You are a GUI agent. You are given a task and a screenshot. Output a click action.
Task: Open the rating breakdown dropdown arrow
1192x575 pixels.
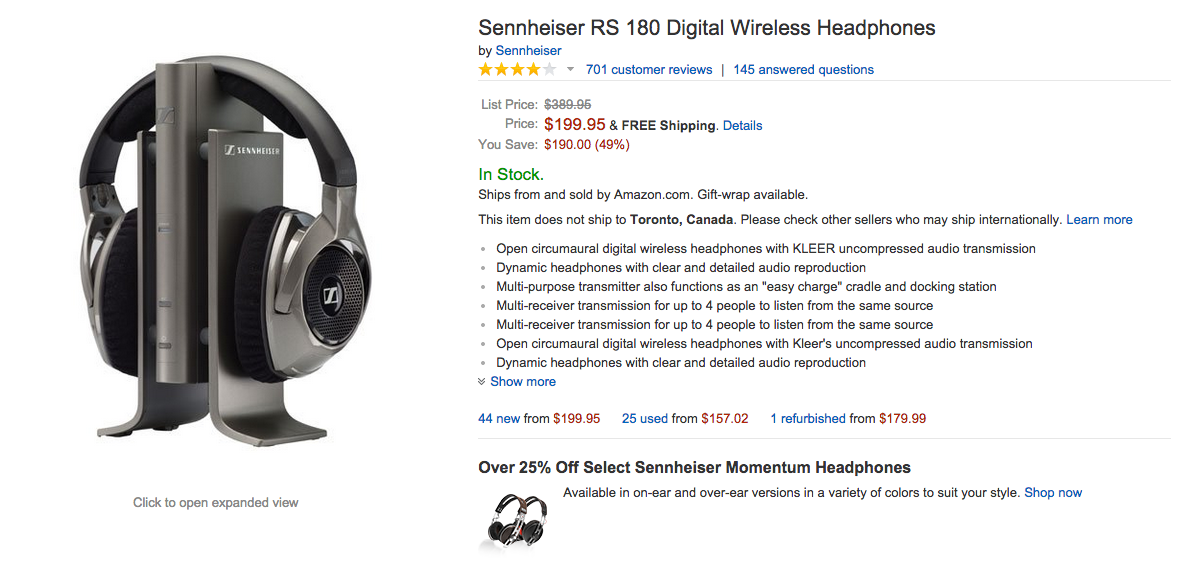(570, 70)
